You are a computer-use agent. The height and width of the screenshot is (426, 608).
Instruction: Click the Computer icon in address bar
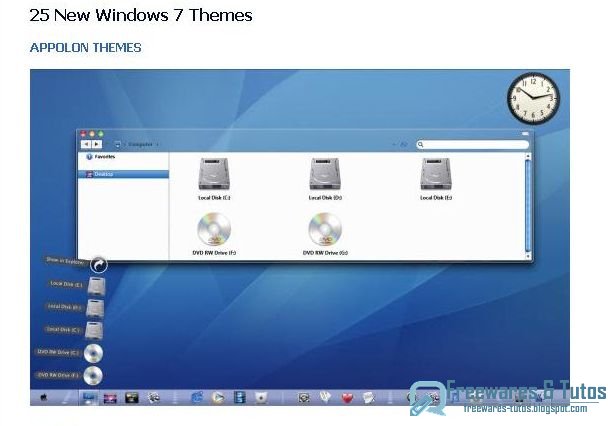(x=117, y=145)
